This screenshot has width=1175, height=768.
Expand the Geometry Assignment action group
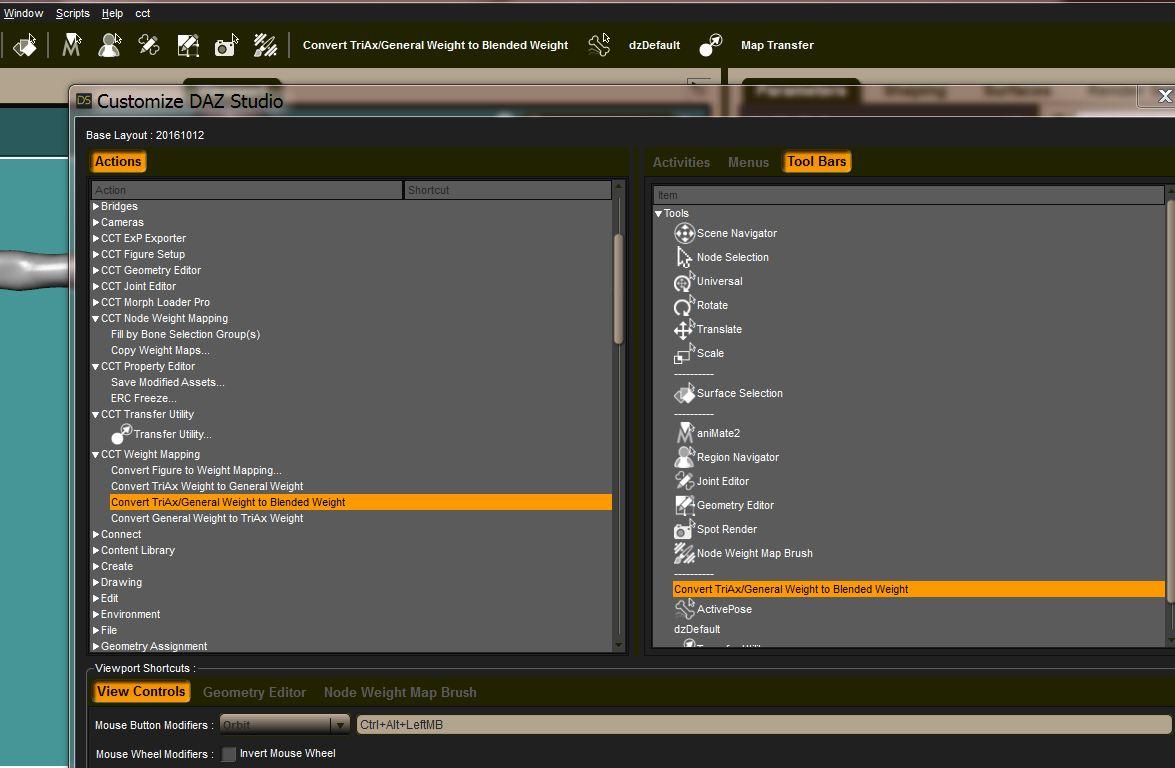pos(96,646)
